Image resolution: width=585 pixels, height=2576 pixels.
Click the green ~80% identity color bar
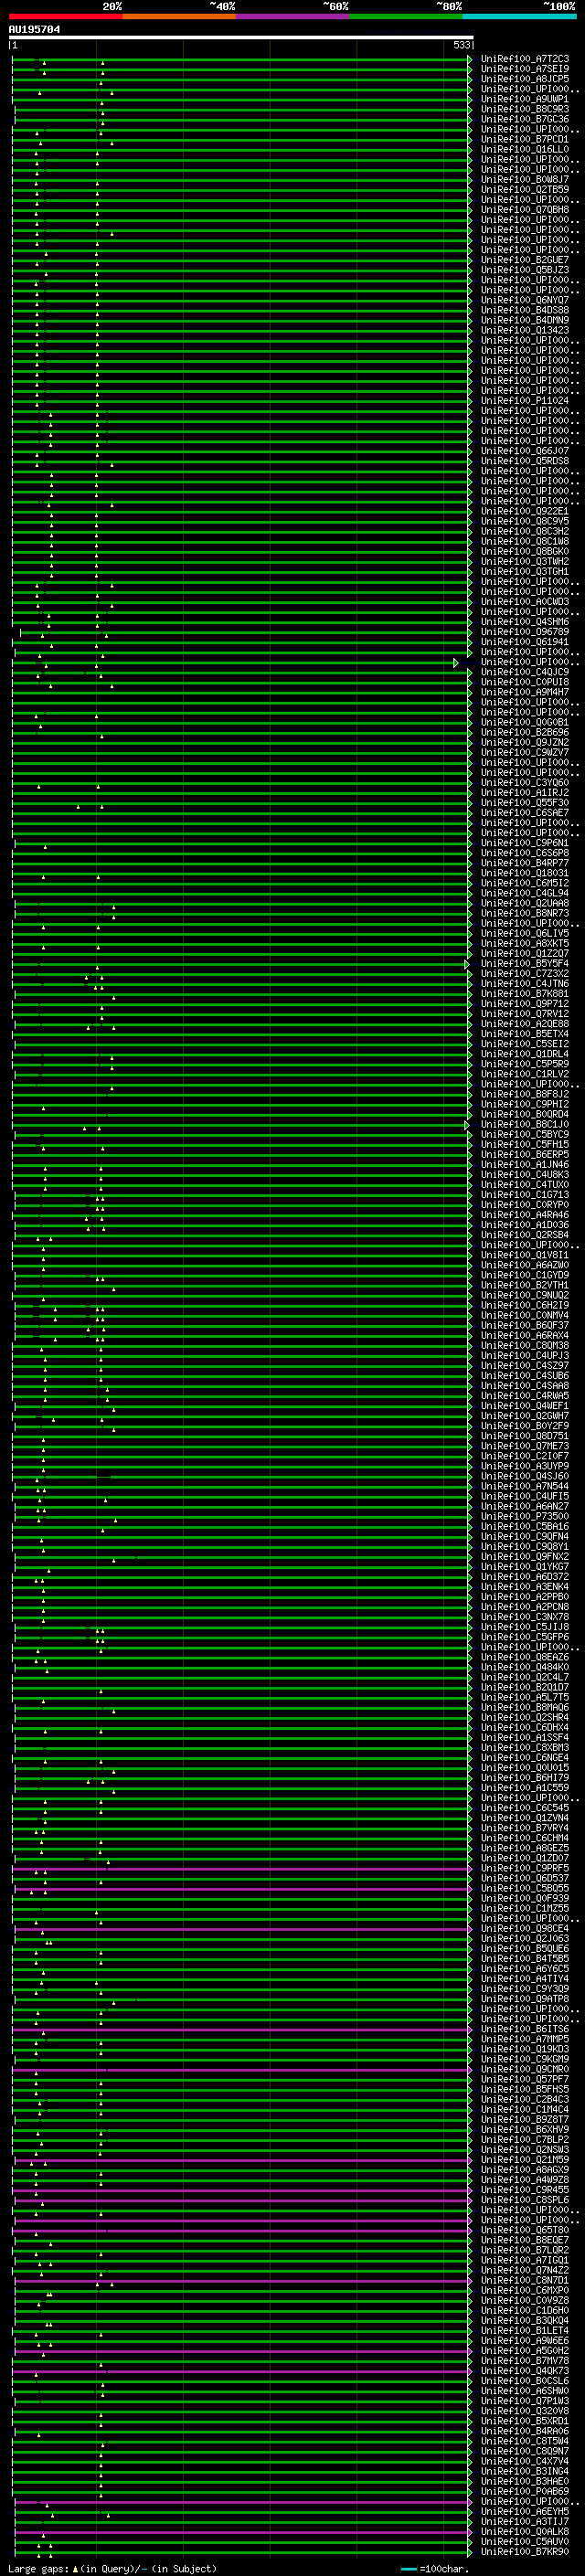(x=406, y=16)
